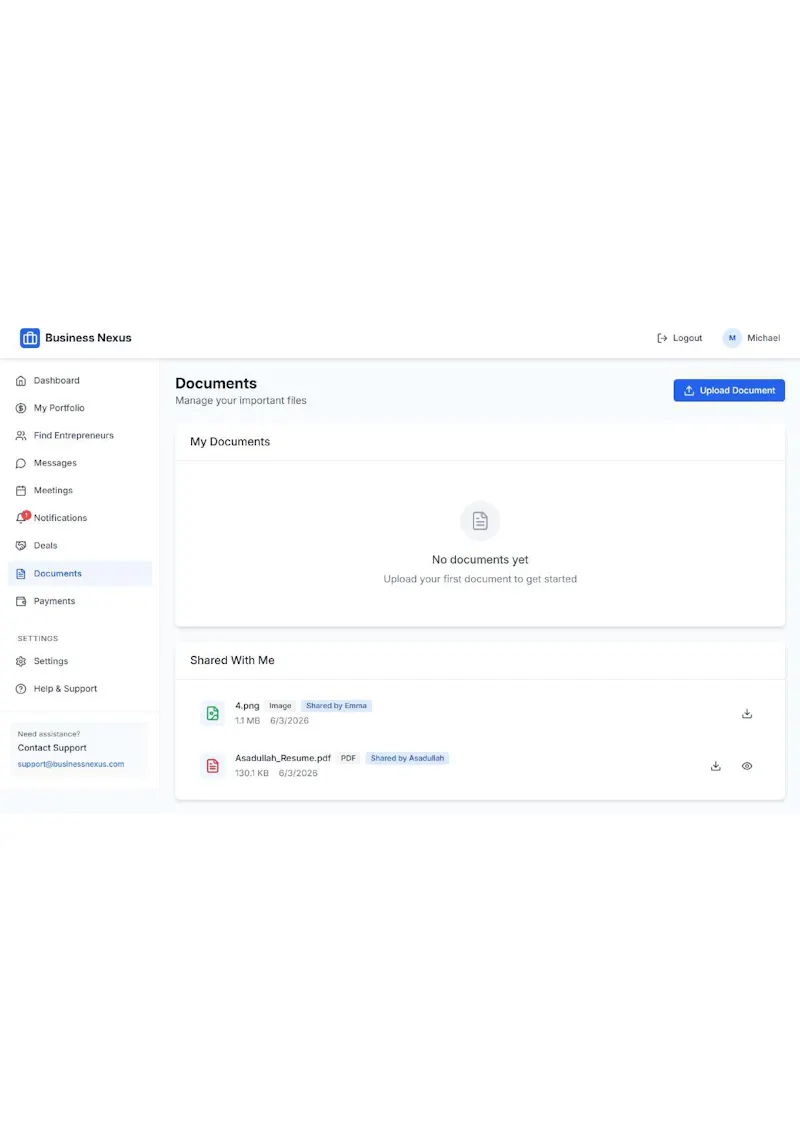
Task: Click the Business Nexus title text
Action: pos(88,338)
